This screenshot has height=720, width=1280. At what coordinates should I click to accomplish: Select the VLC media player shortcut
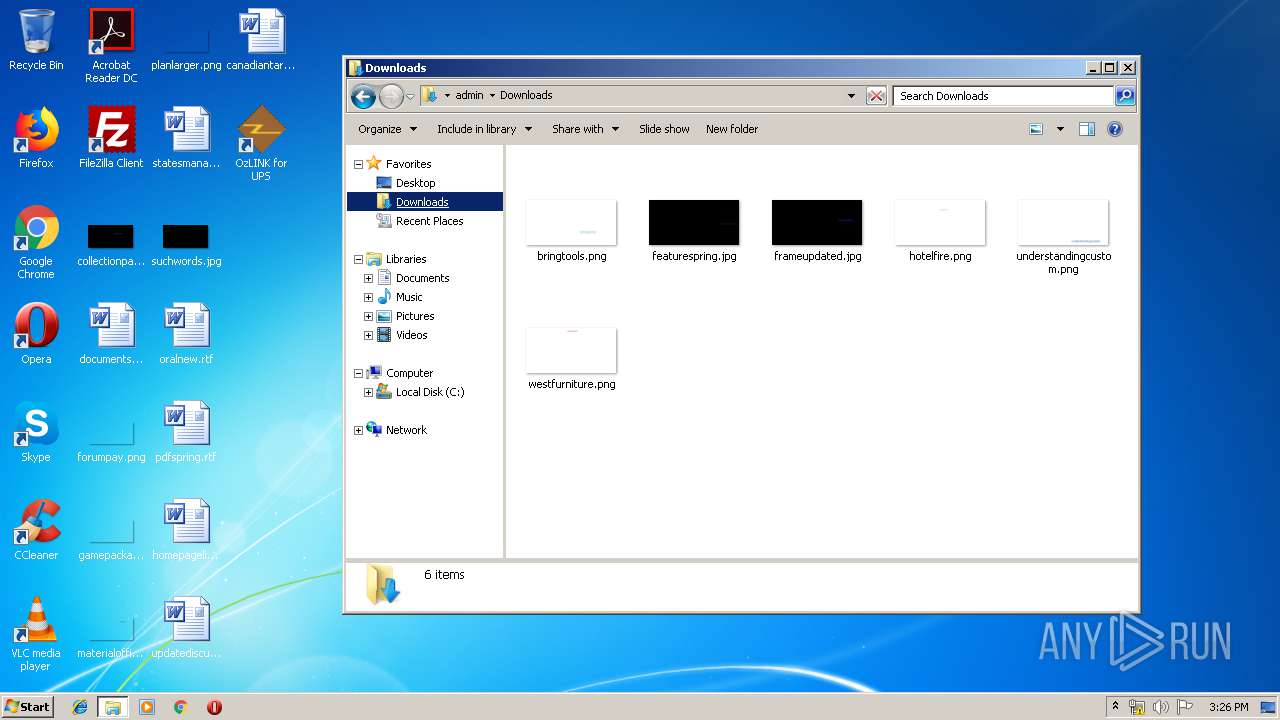pos(36,634)
